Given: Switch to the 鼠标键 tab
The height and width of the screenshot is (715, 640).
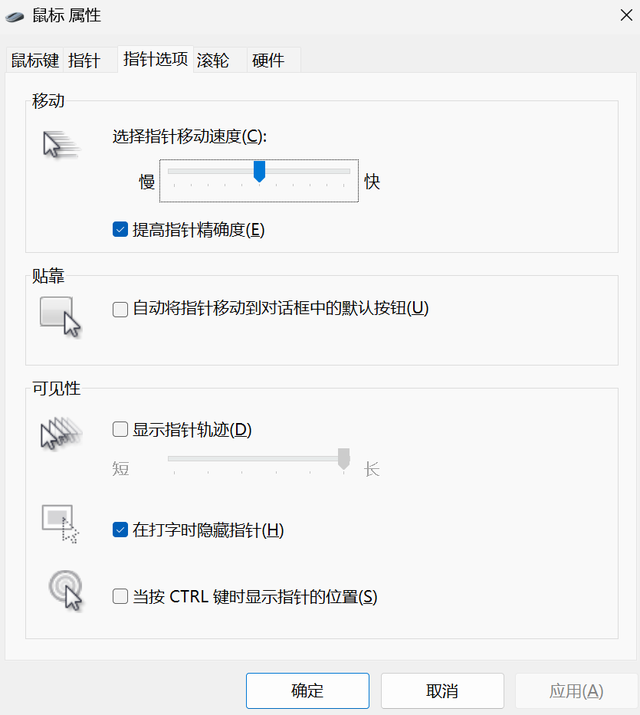Looking at the screenshot, I should 34,61.
